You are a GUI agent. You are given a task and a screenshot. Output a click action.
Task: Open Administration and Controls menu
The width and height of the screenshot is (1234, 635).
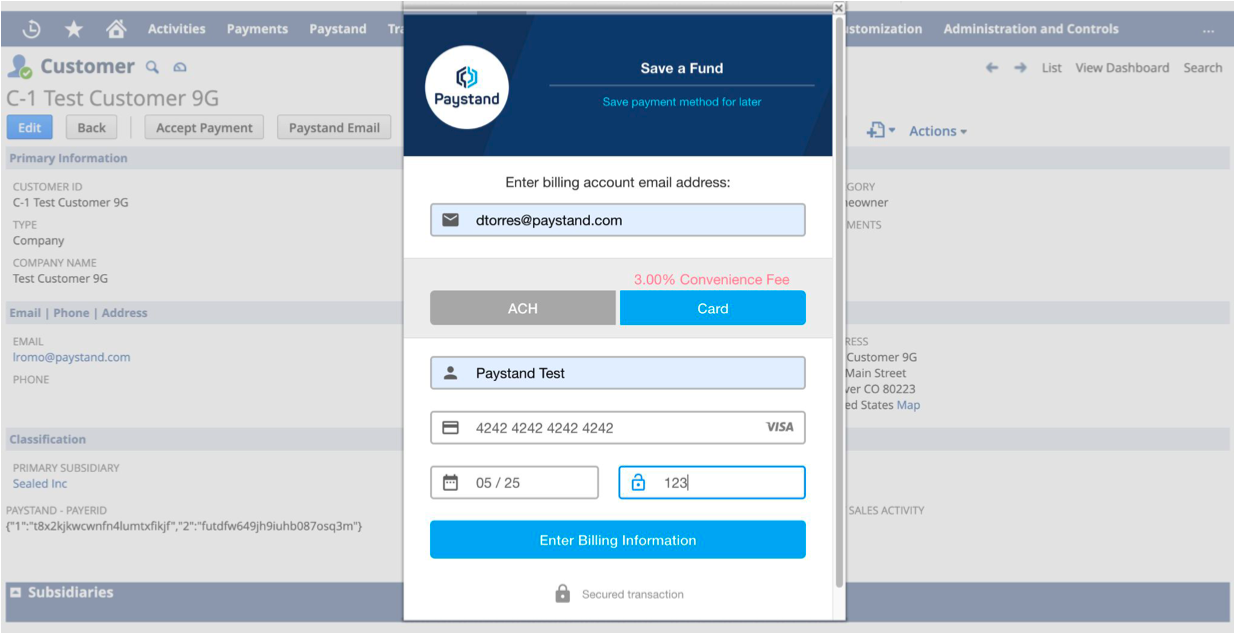(x=1031, y=29)
